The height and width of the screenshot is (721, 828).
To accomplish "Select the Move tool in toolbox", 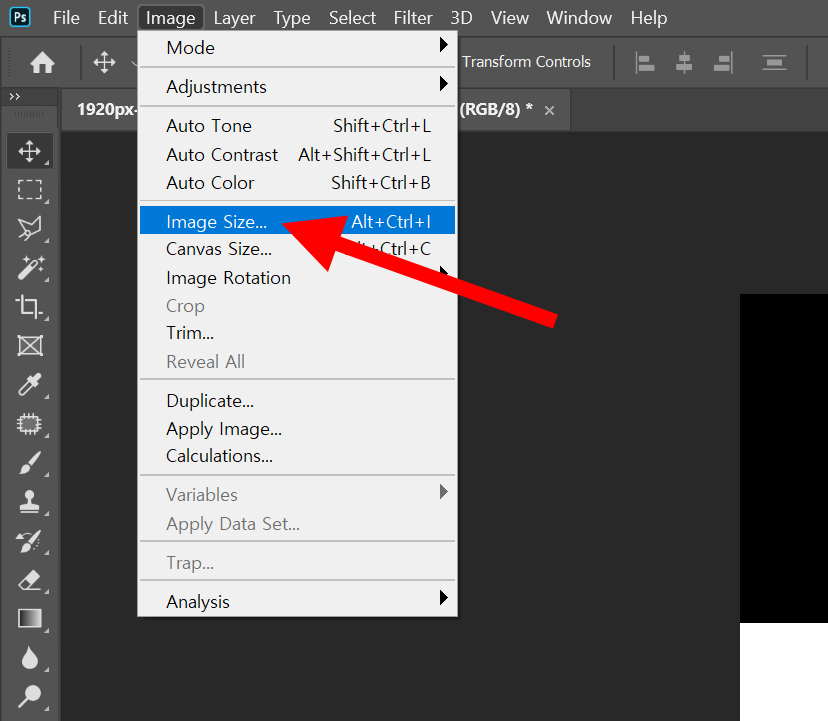I will coord(30,151).
